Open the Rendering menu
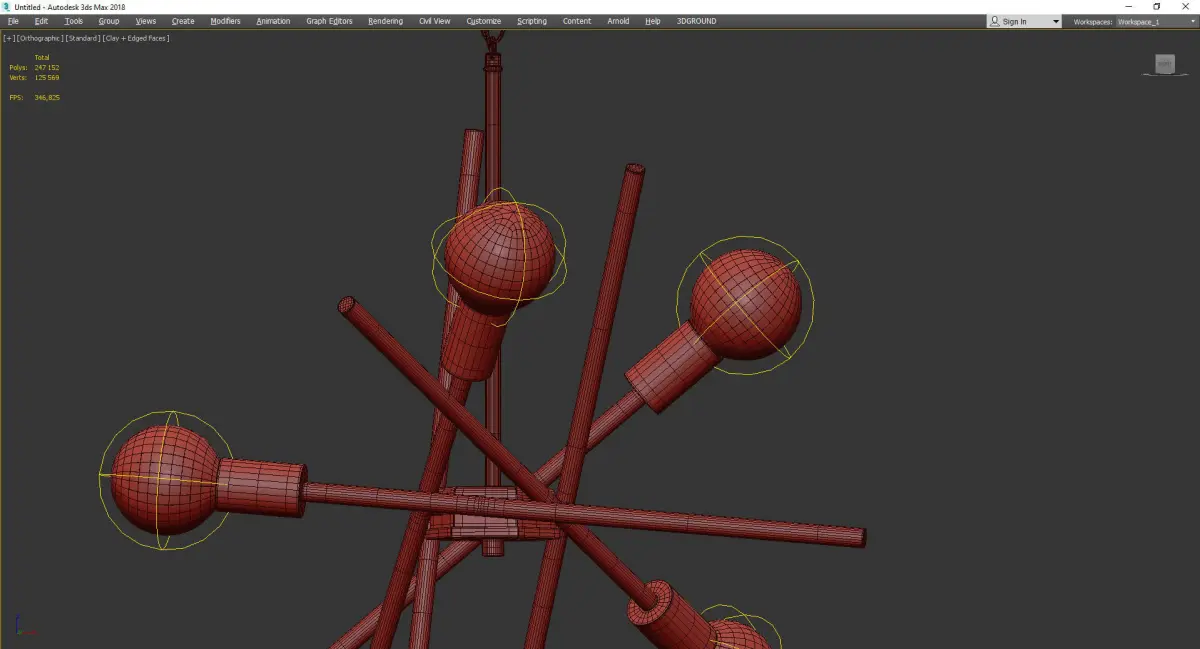This screenshot has width=1200, height=649. [x=385, y=21]
